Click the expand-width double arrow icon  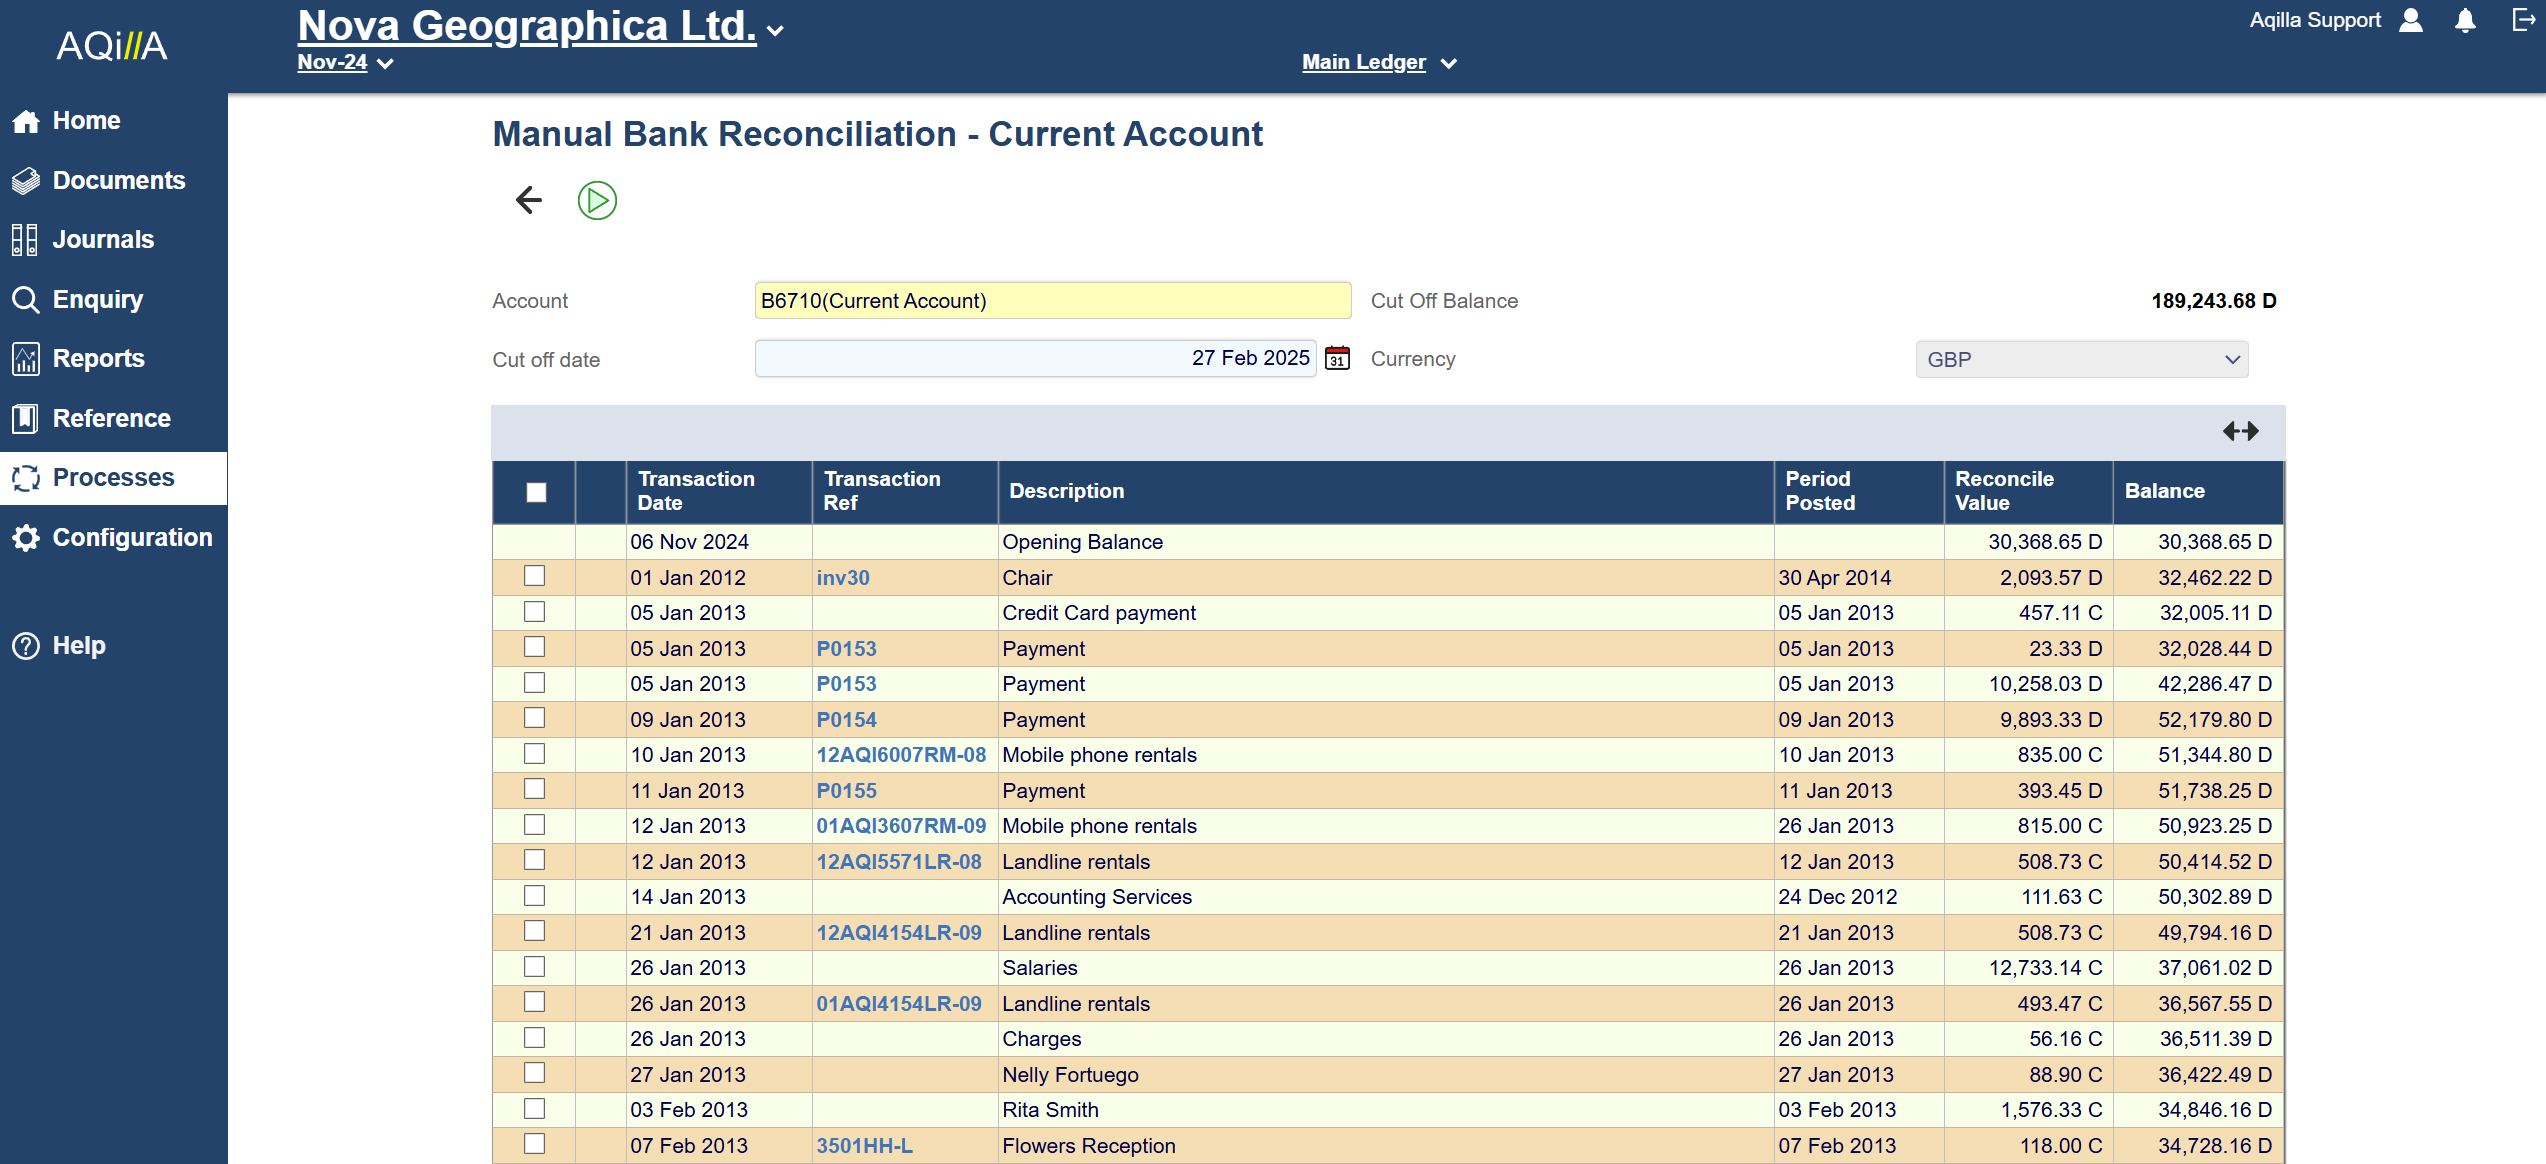2240,431
